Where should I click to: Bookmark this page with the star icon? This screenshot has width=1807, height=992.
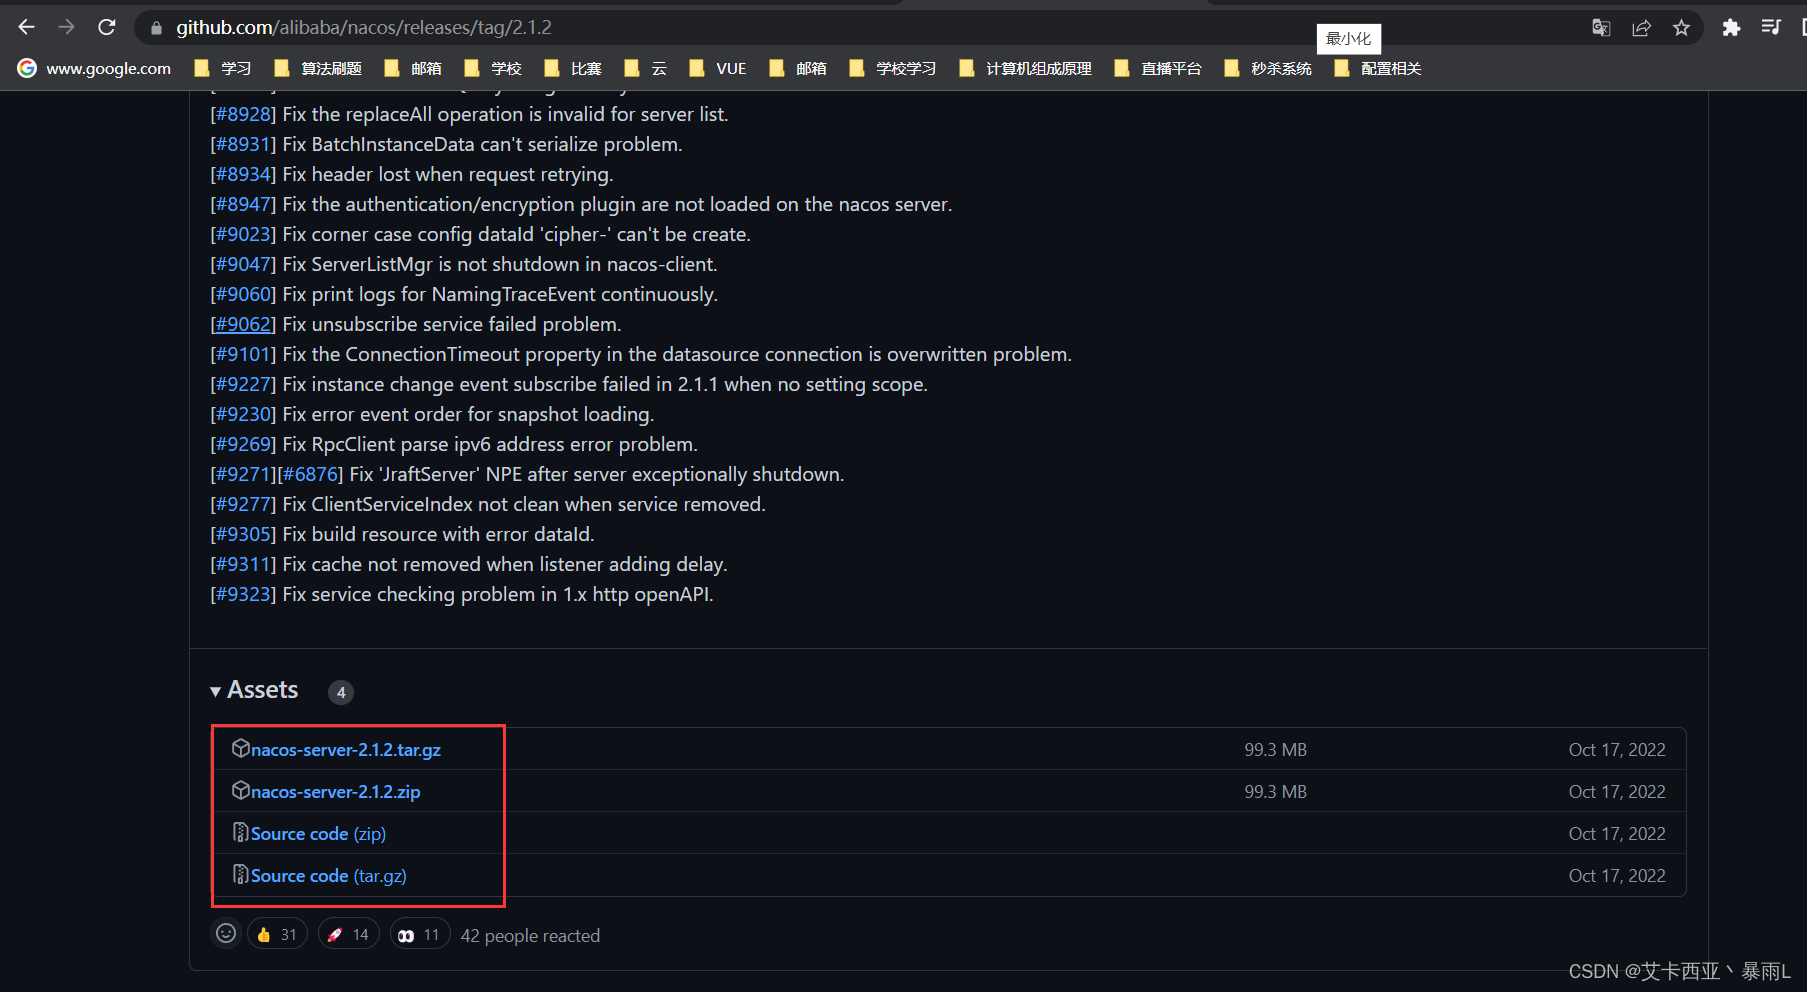coord(1681,28)
